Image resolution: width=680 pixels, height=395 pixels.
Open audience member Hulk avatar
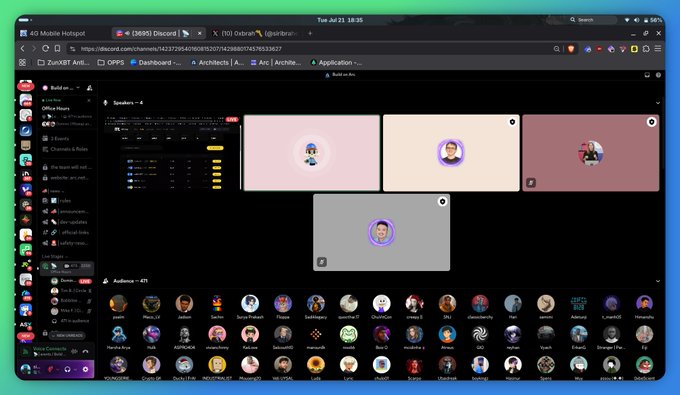[x=151, y=335]
